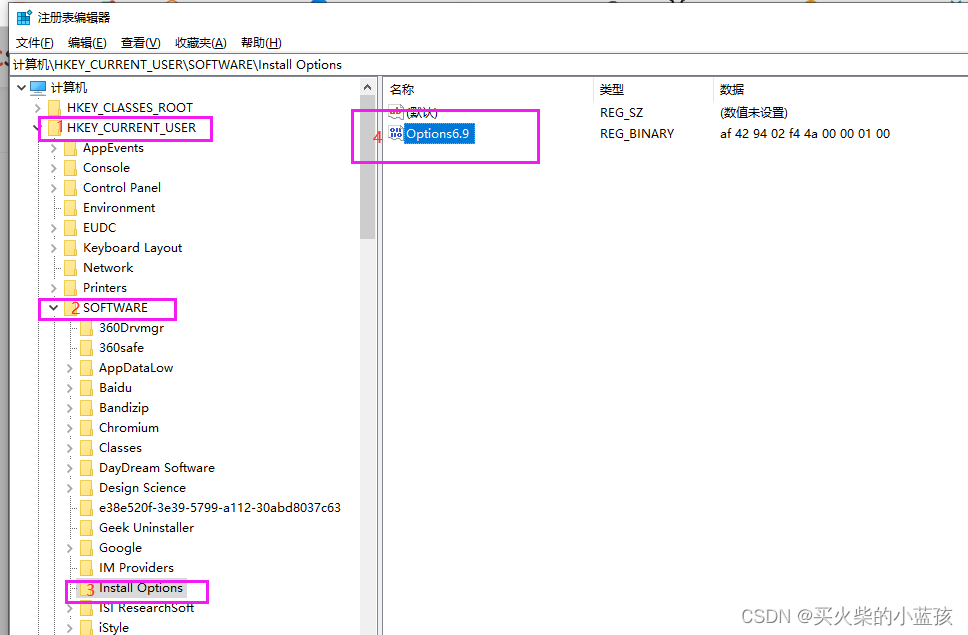This screenshot has height=635, width=968.
Task: Click the SOFTWARE folder icon
Action: 70,307
